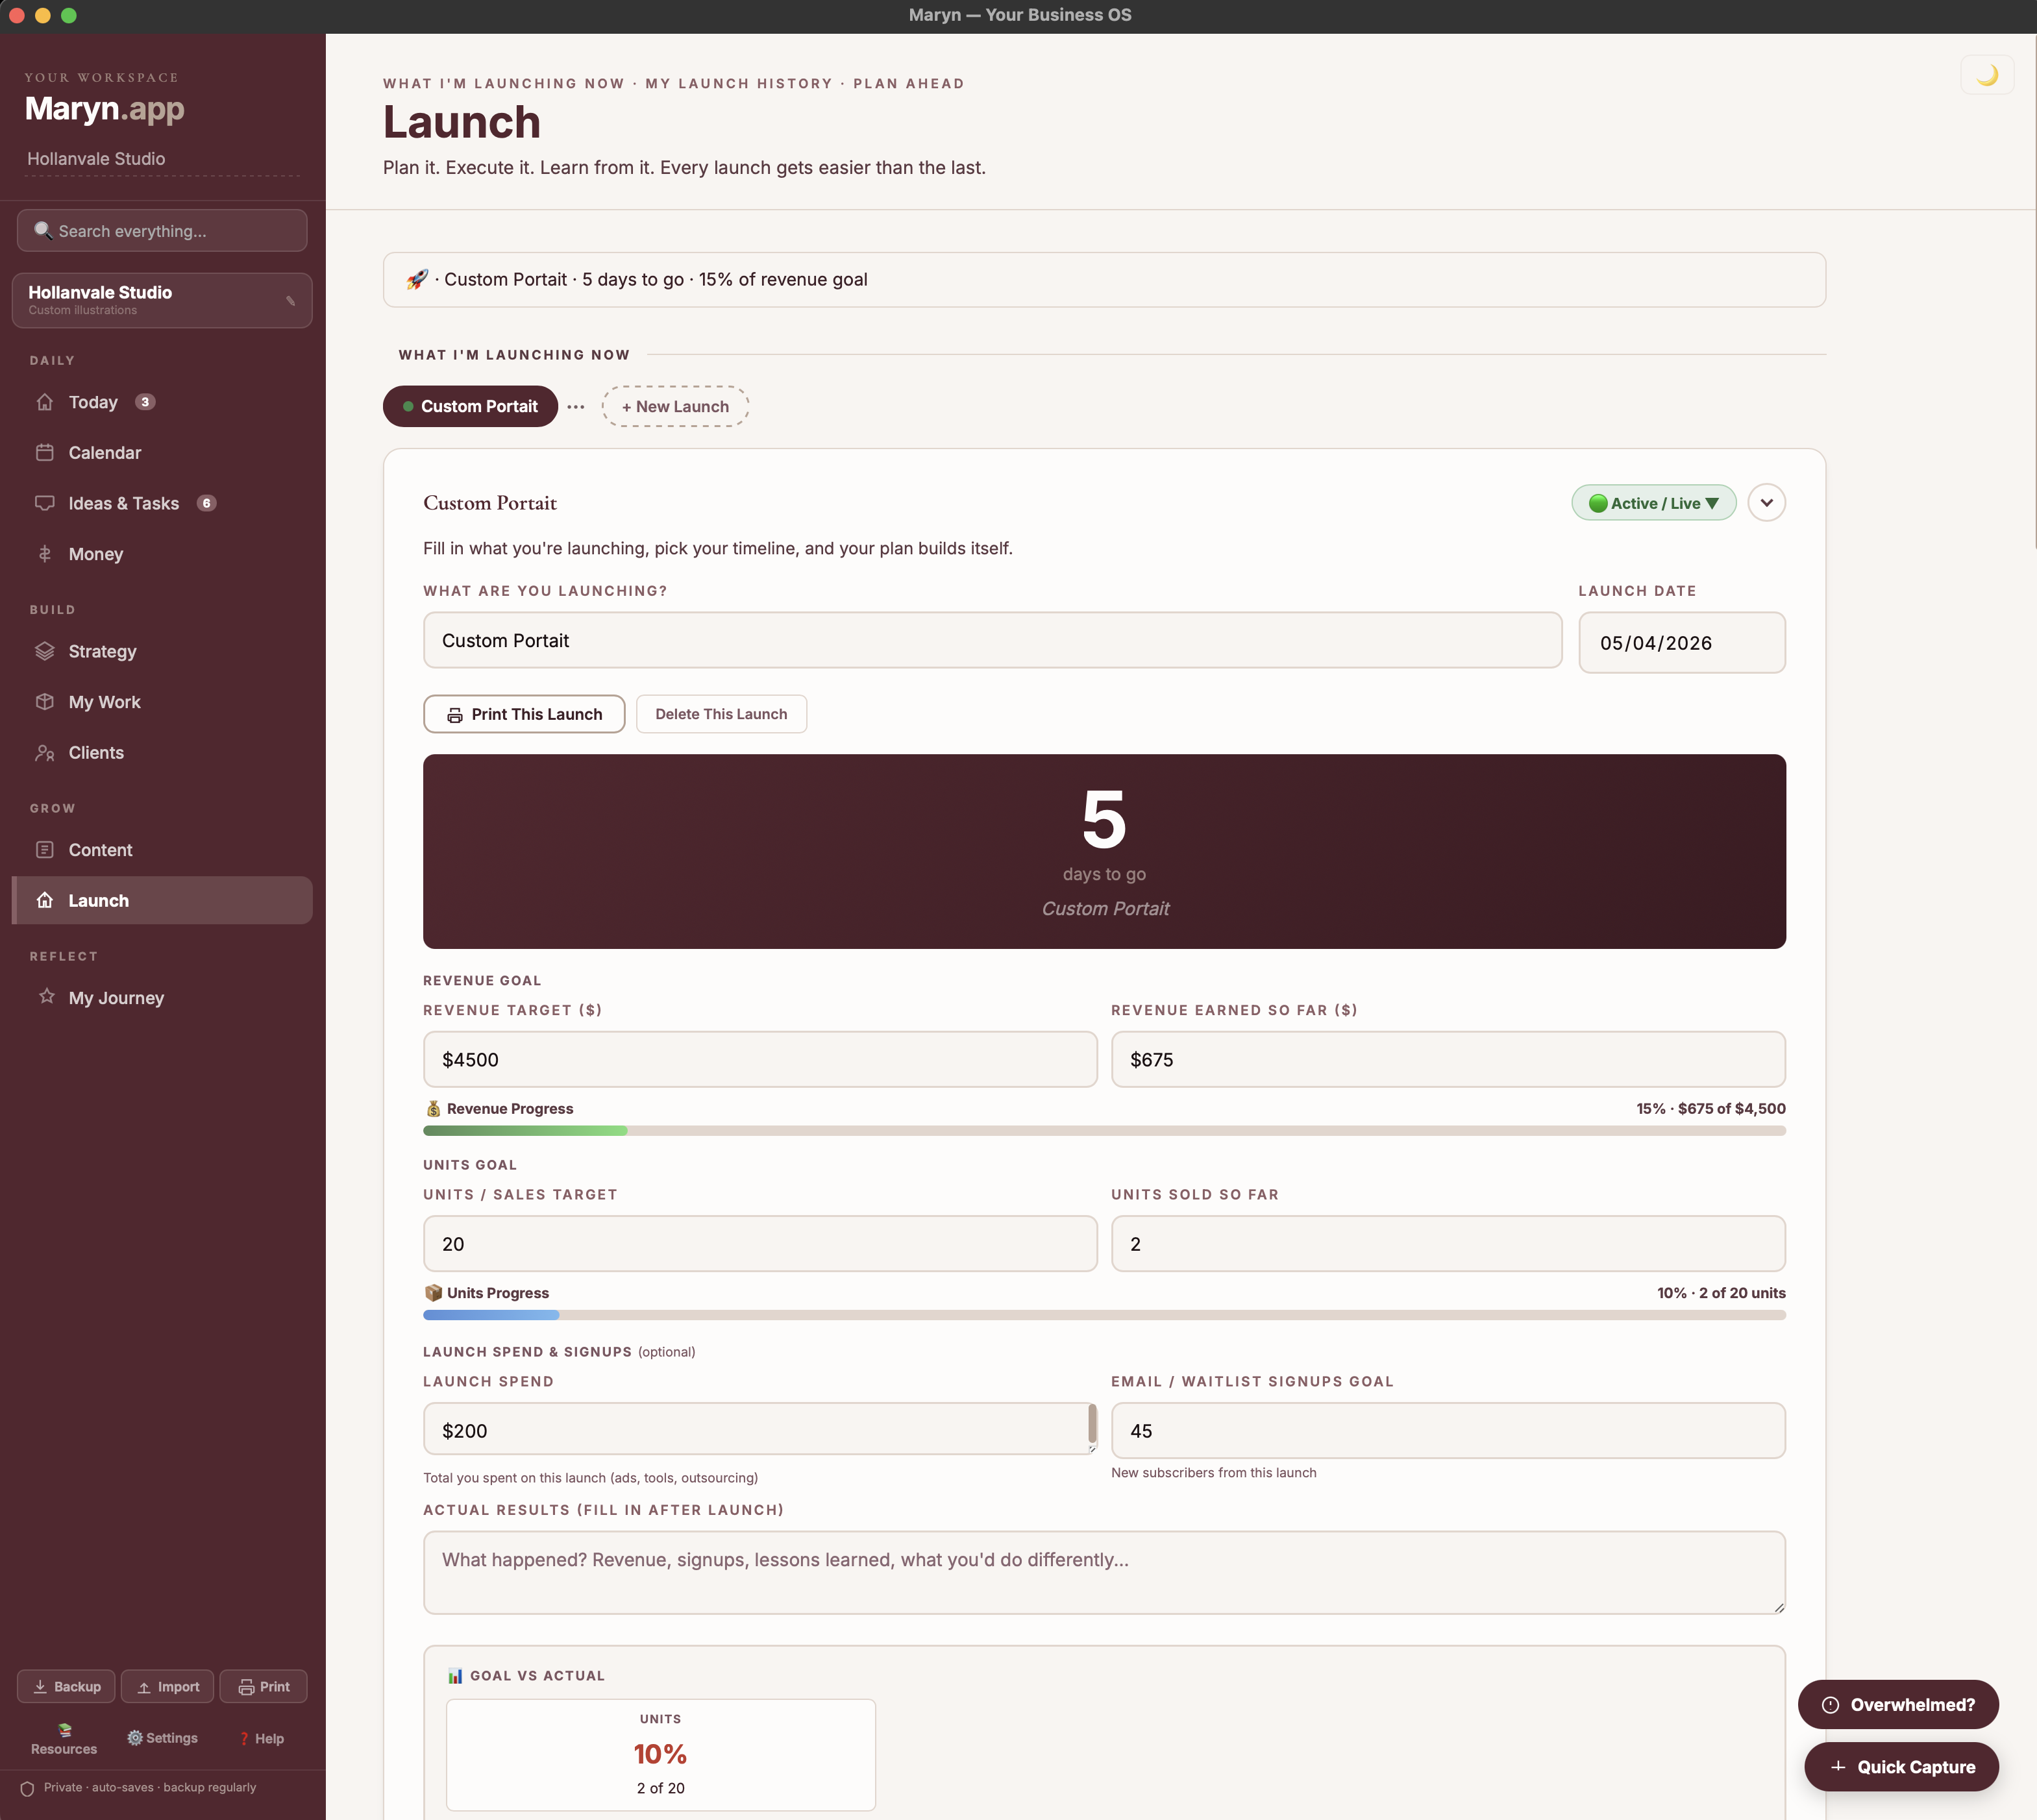
Task: Switch to My Launch History
Action: (738, 83)
